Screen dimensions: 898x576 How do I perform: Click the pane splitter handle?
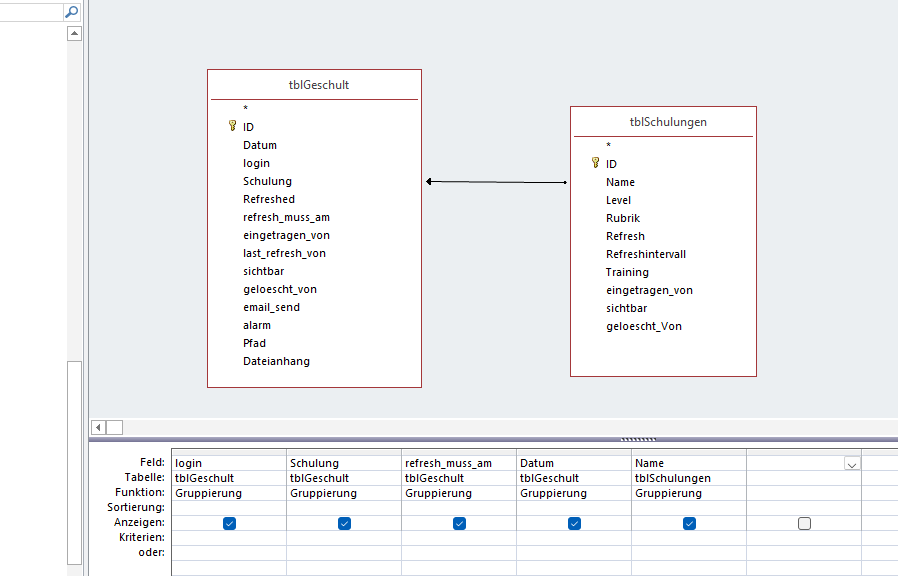point(638,440)
